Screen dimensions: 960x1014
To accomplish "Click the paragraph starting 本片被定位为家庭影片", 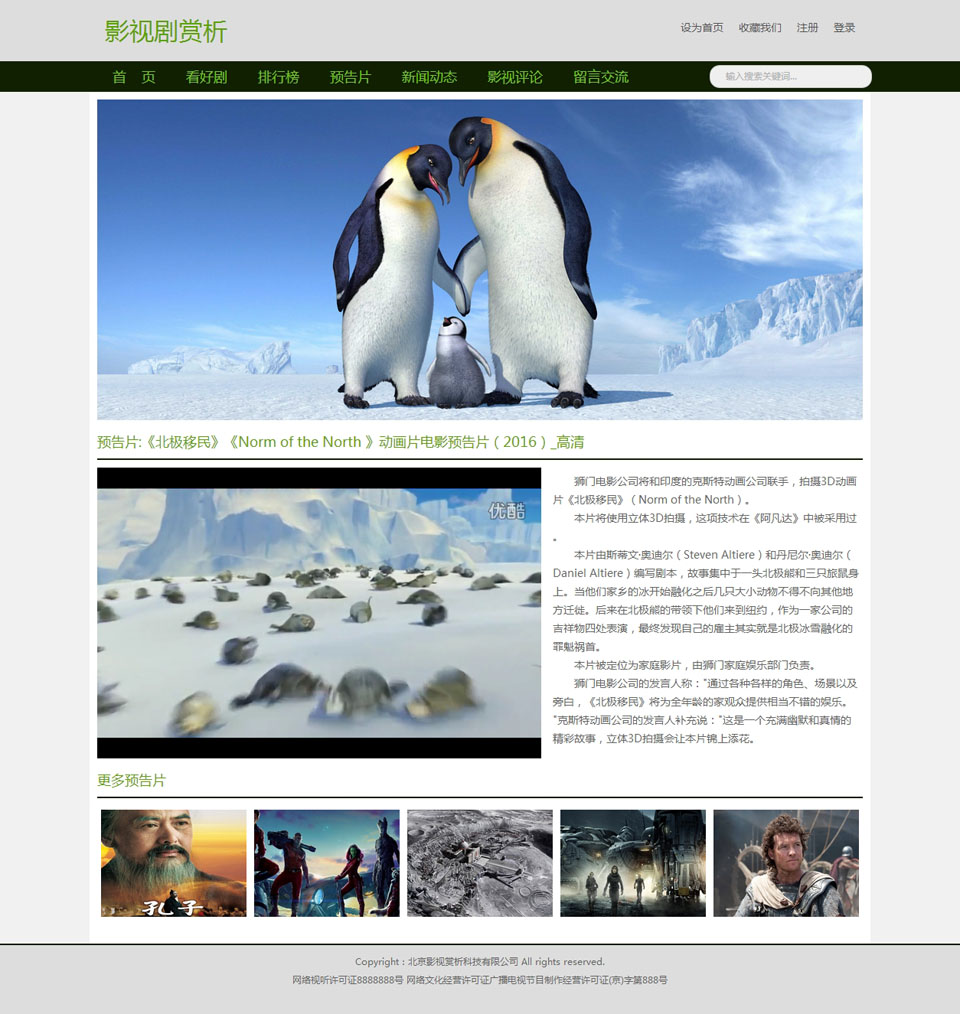I will click(x=695, y=665).
